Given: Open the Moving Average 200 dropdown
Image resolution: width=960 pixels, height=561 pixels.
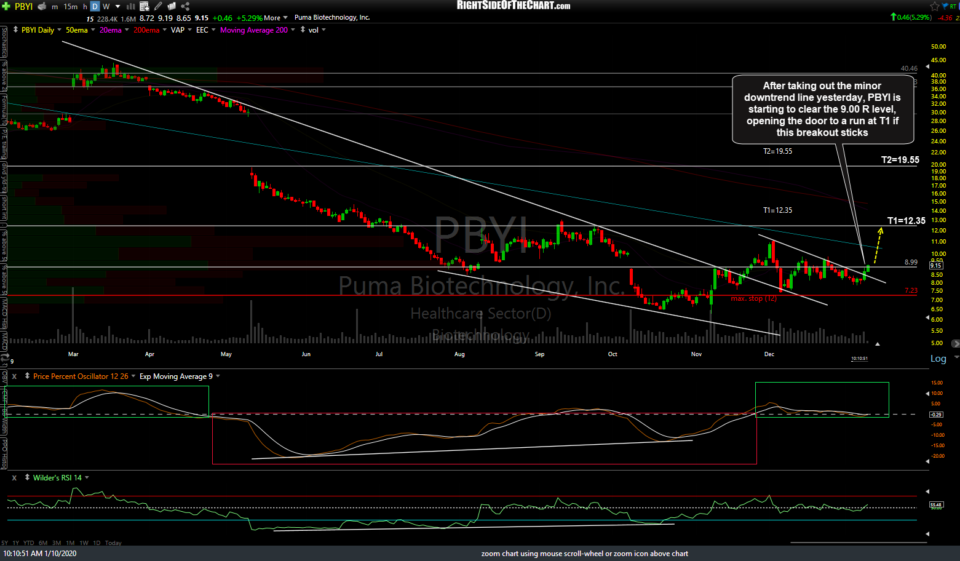Looking at the screenshot, I should (x=293, y=30).
